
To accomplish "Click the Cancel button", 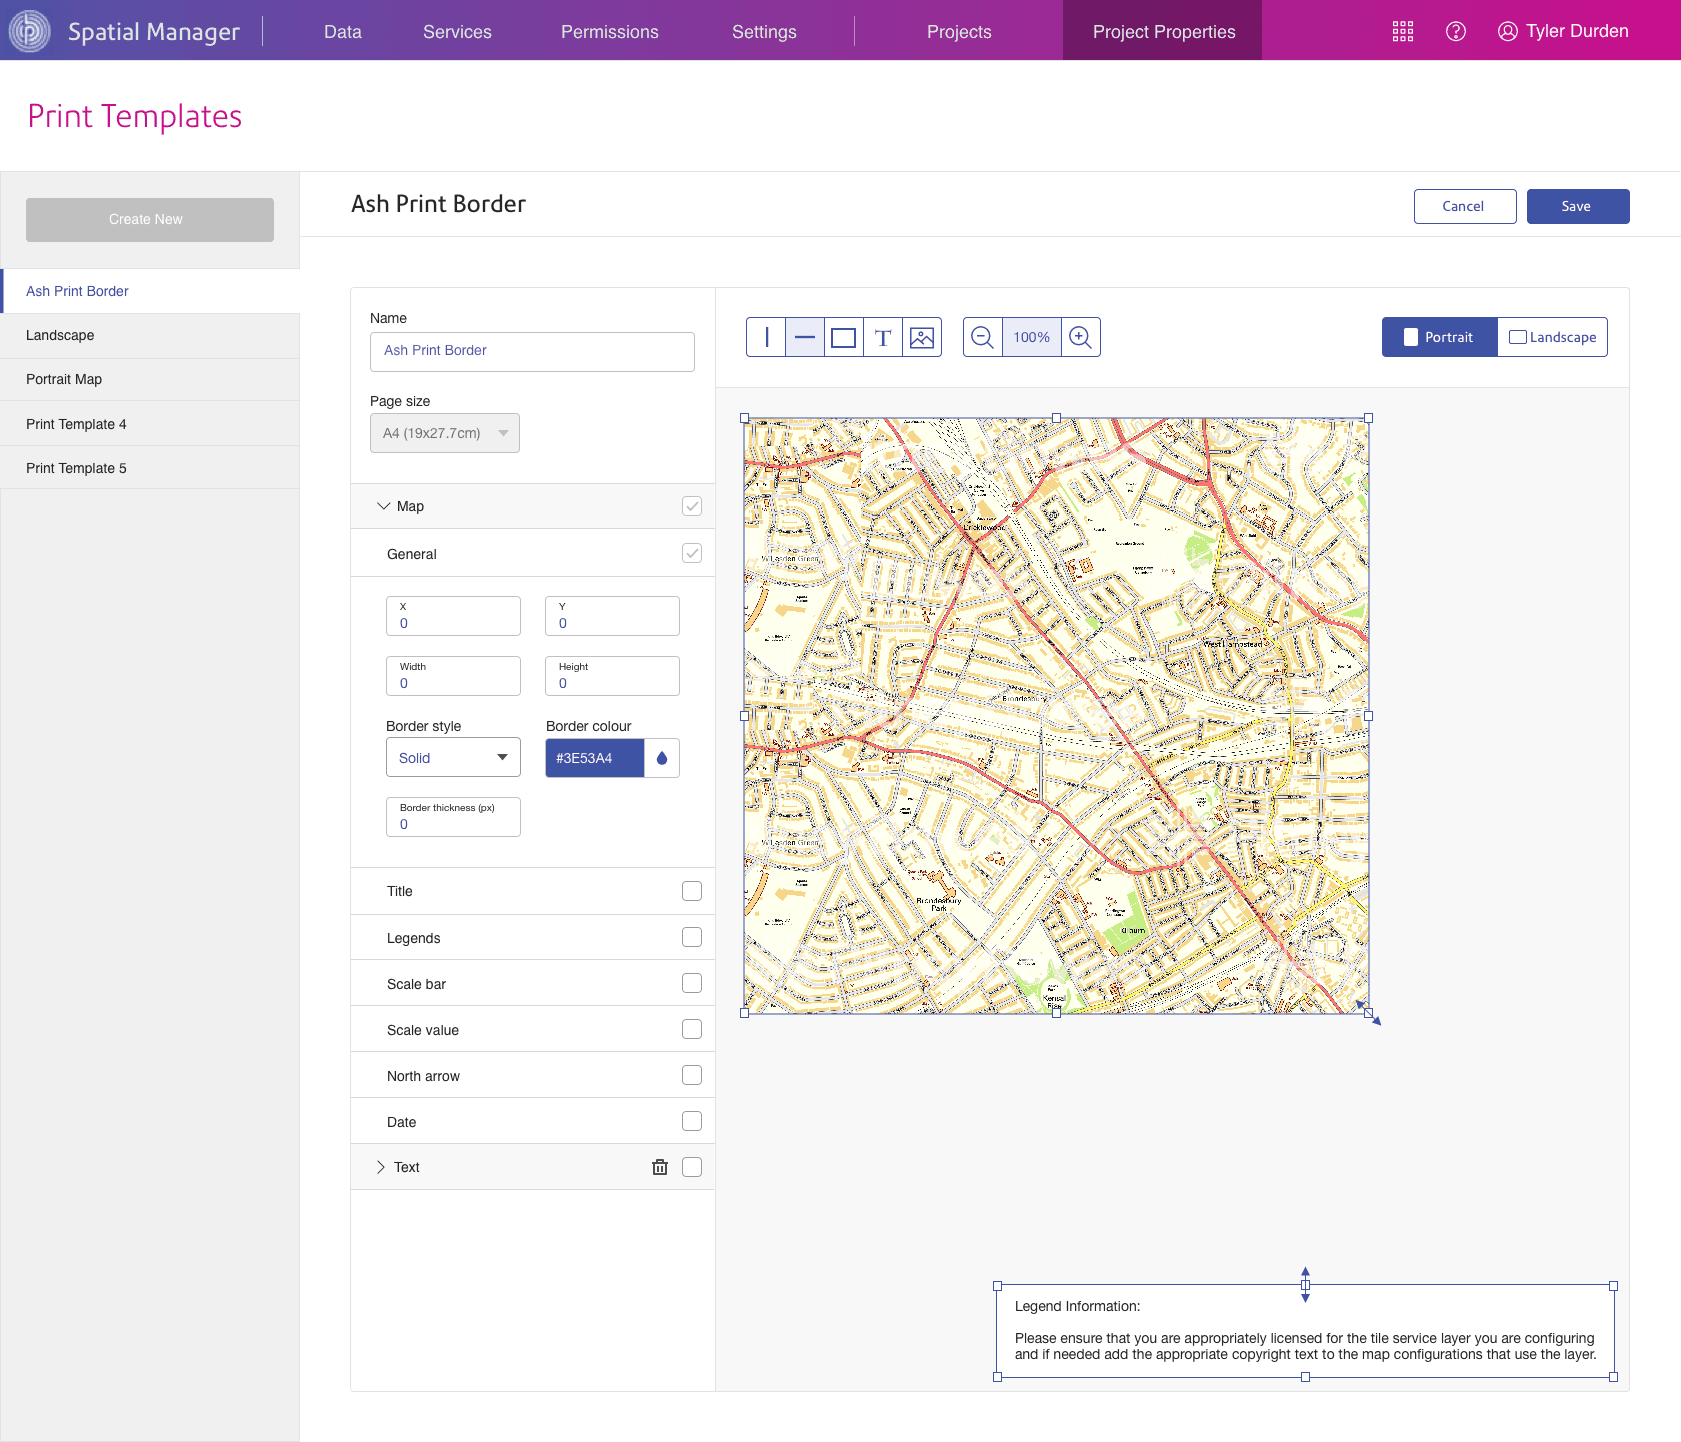I will click(x=1465, y=206).
